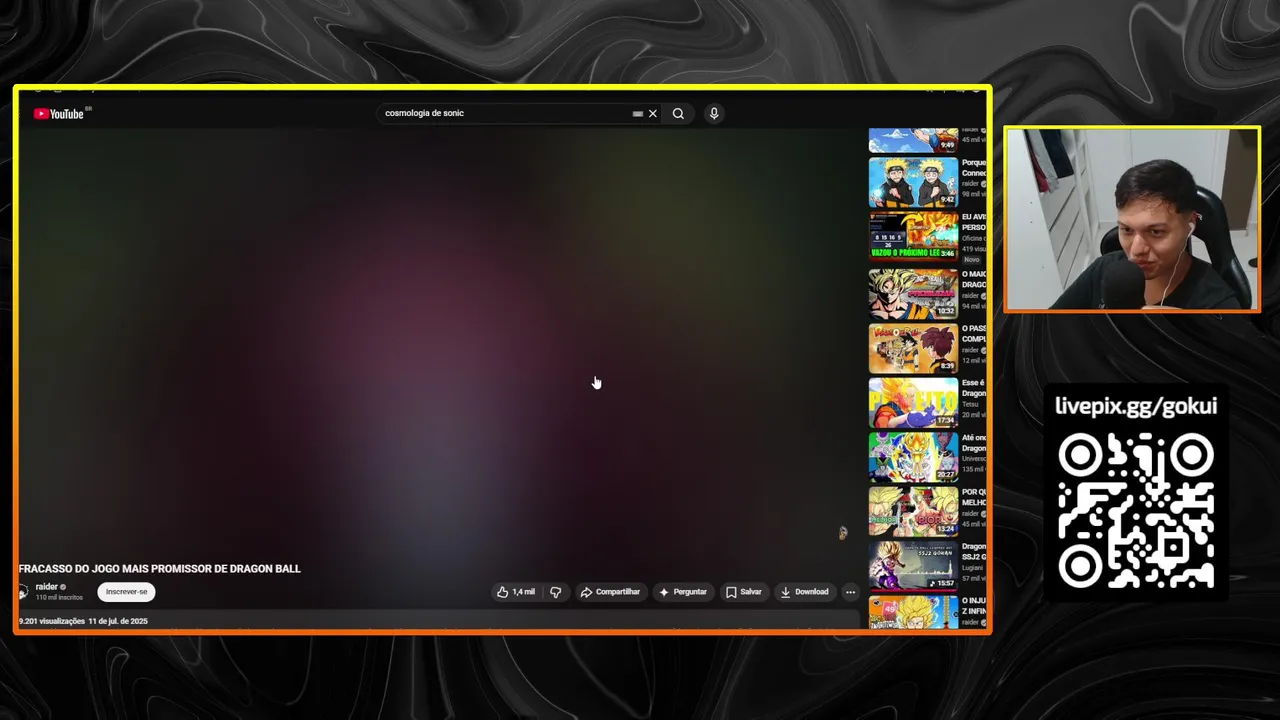Open the suggested video lasting 3:46
The height and width of the screenshot is (720, 1280).
(x=913, y=236)
